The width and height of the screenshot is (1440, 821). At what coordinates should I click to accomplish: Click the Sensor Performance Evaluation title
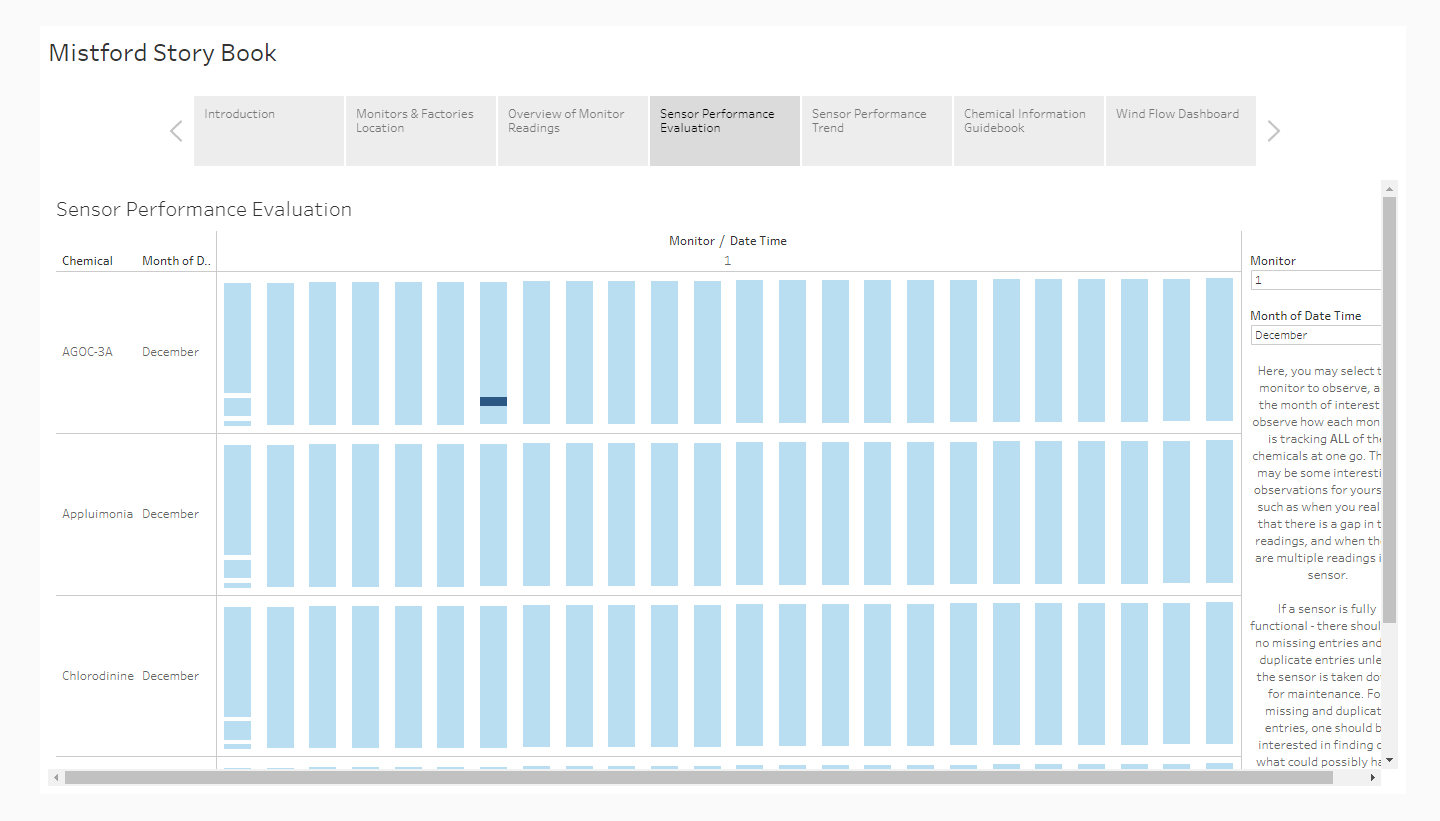coord(204,210)
